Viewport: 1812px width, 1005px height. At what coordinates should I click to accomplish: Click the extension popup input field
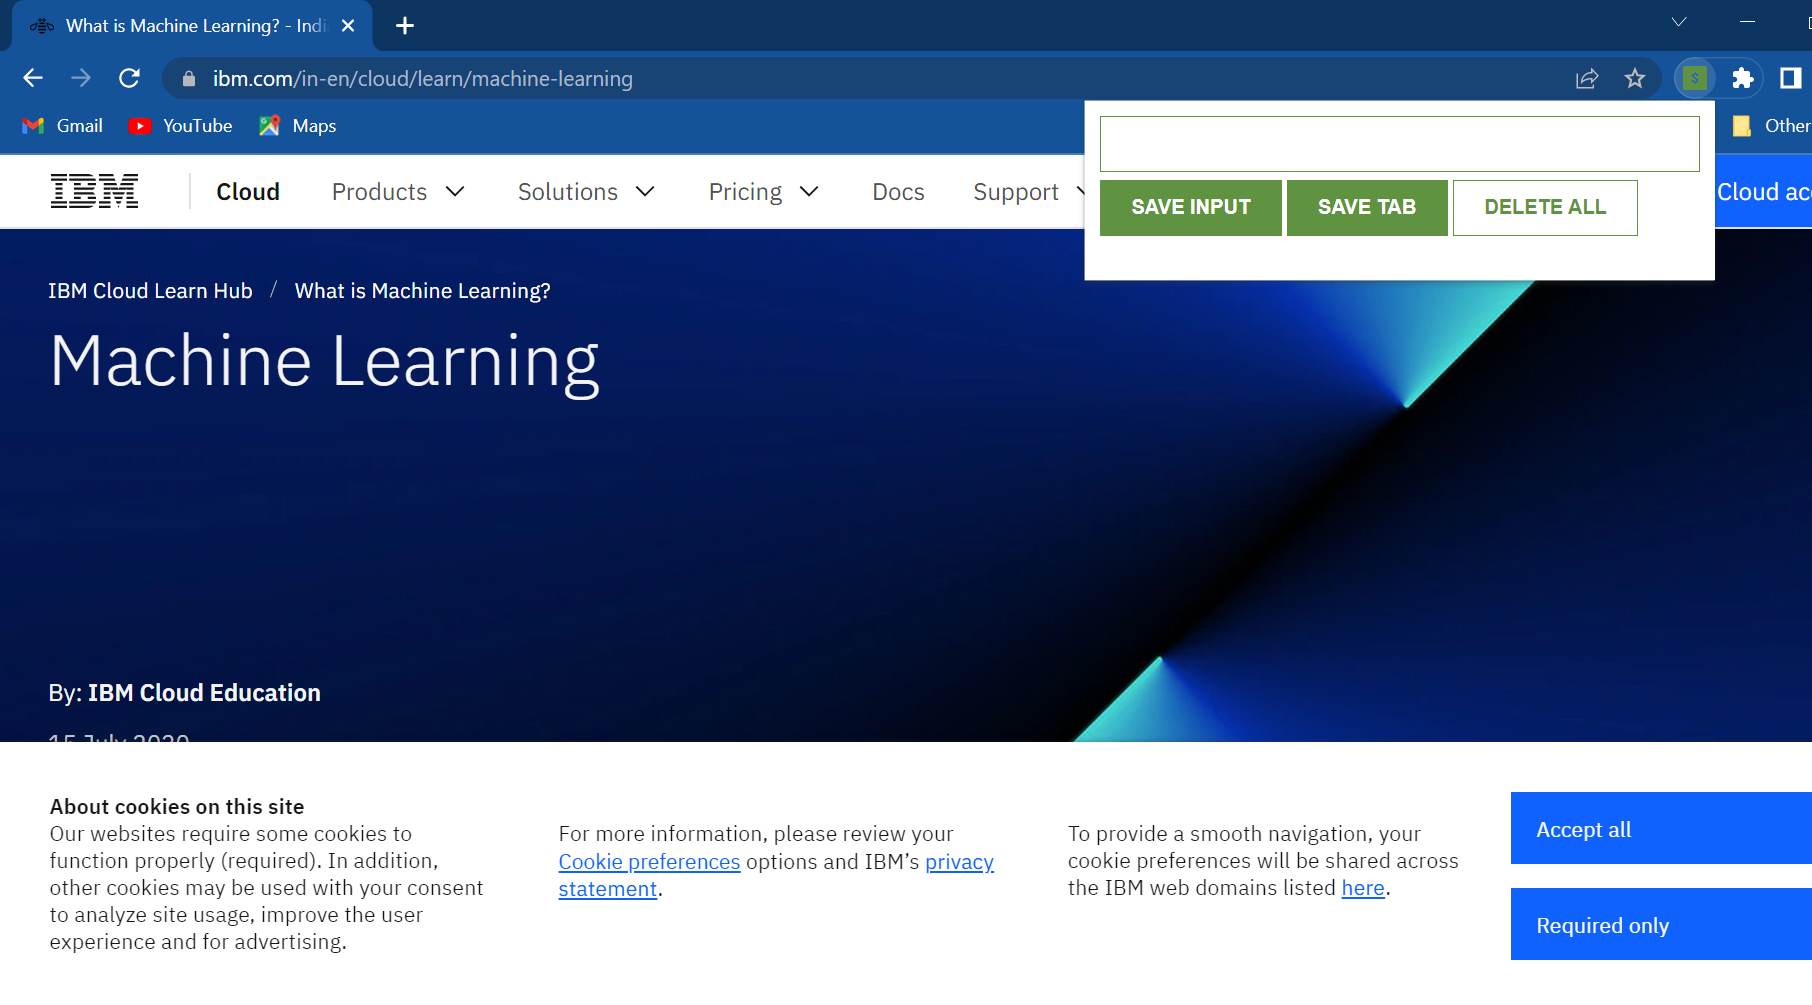coord(1398,142)
